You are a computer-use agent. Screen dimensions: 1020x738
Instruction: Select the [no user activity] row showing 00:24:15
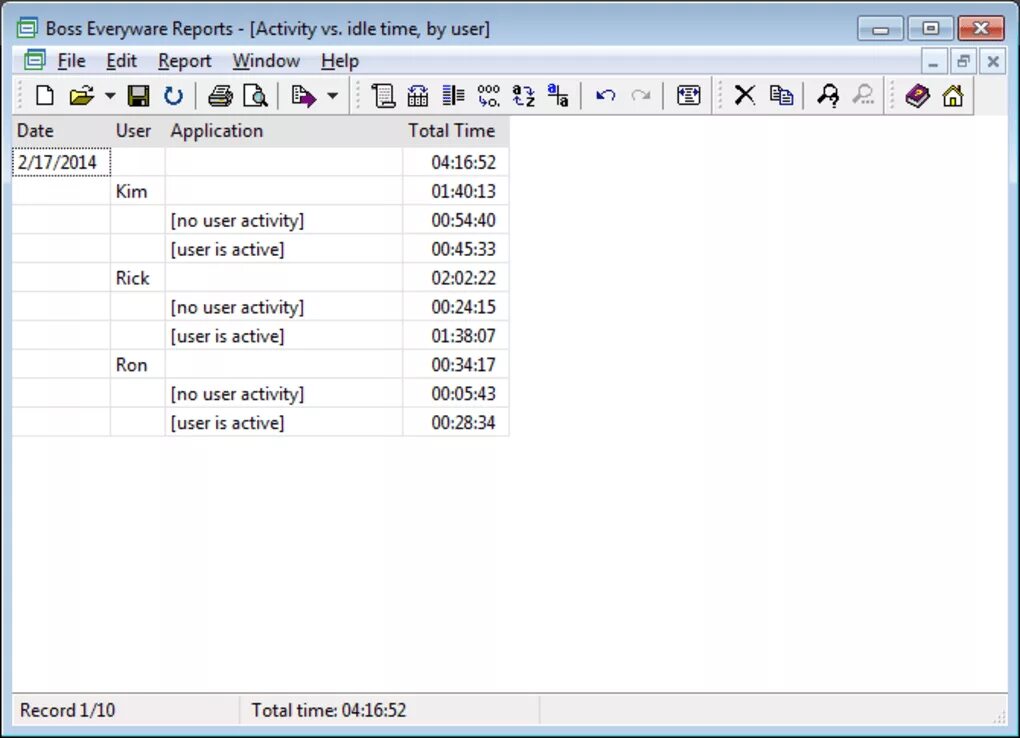pos(260,307)
